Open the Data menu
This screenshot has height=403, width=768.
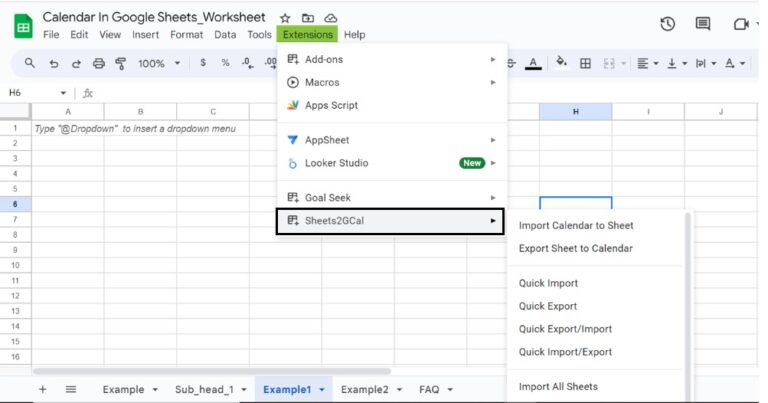tap(225, 35)
